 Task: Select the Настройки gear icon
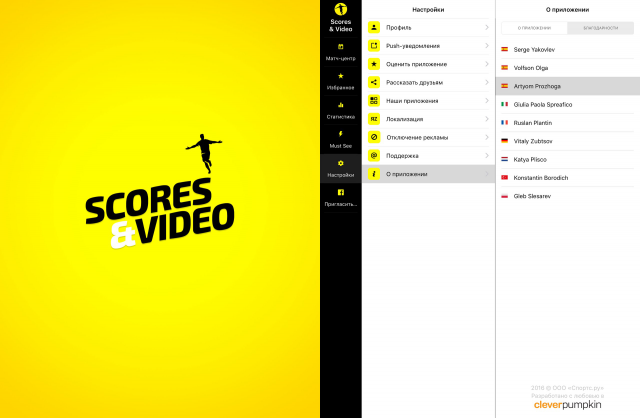(x=340, y=163)
